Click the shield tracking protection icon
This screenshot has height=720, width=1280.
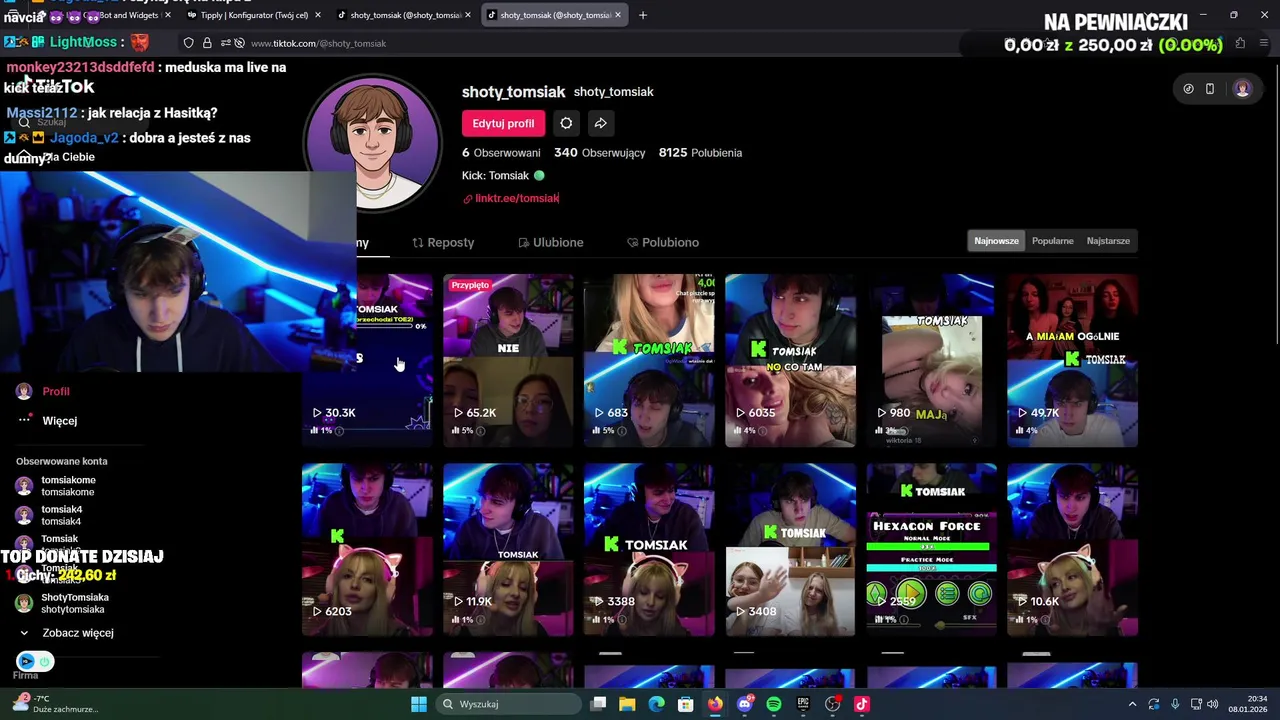pos(188,43)
